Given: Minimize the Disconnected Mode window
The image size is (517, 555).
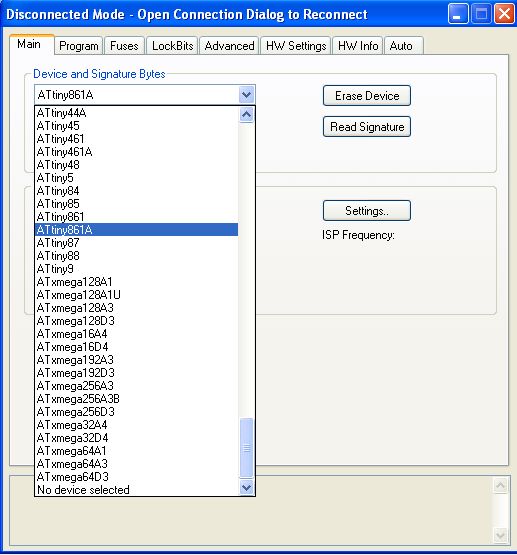Looking at the screenshot, I should (x=458, y=14).
